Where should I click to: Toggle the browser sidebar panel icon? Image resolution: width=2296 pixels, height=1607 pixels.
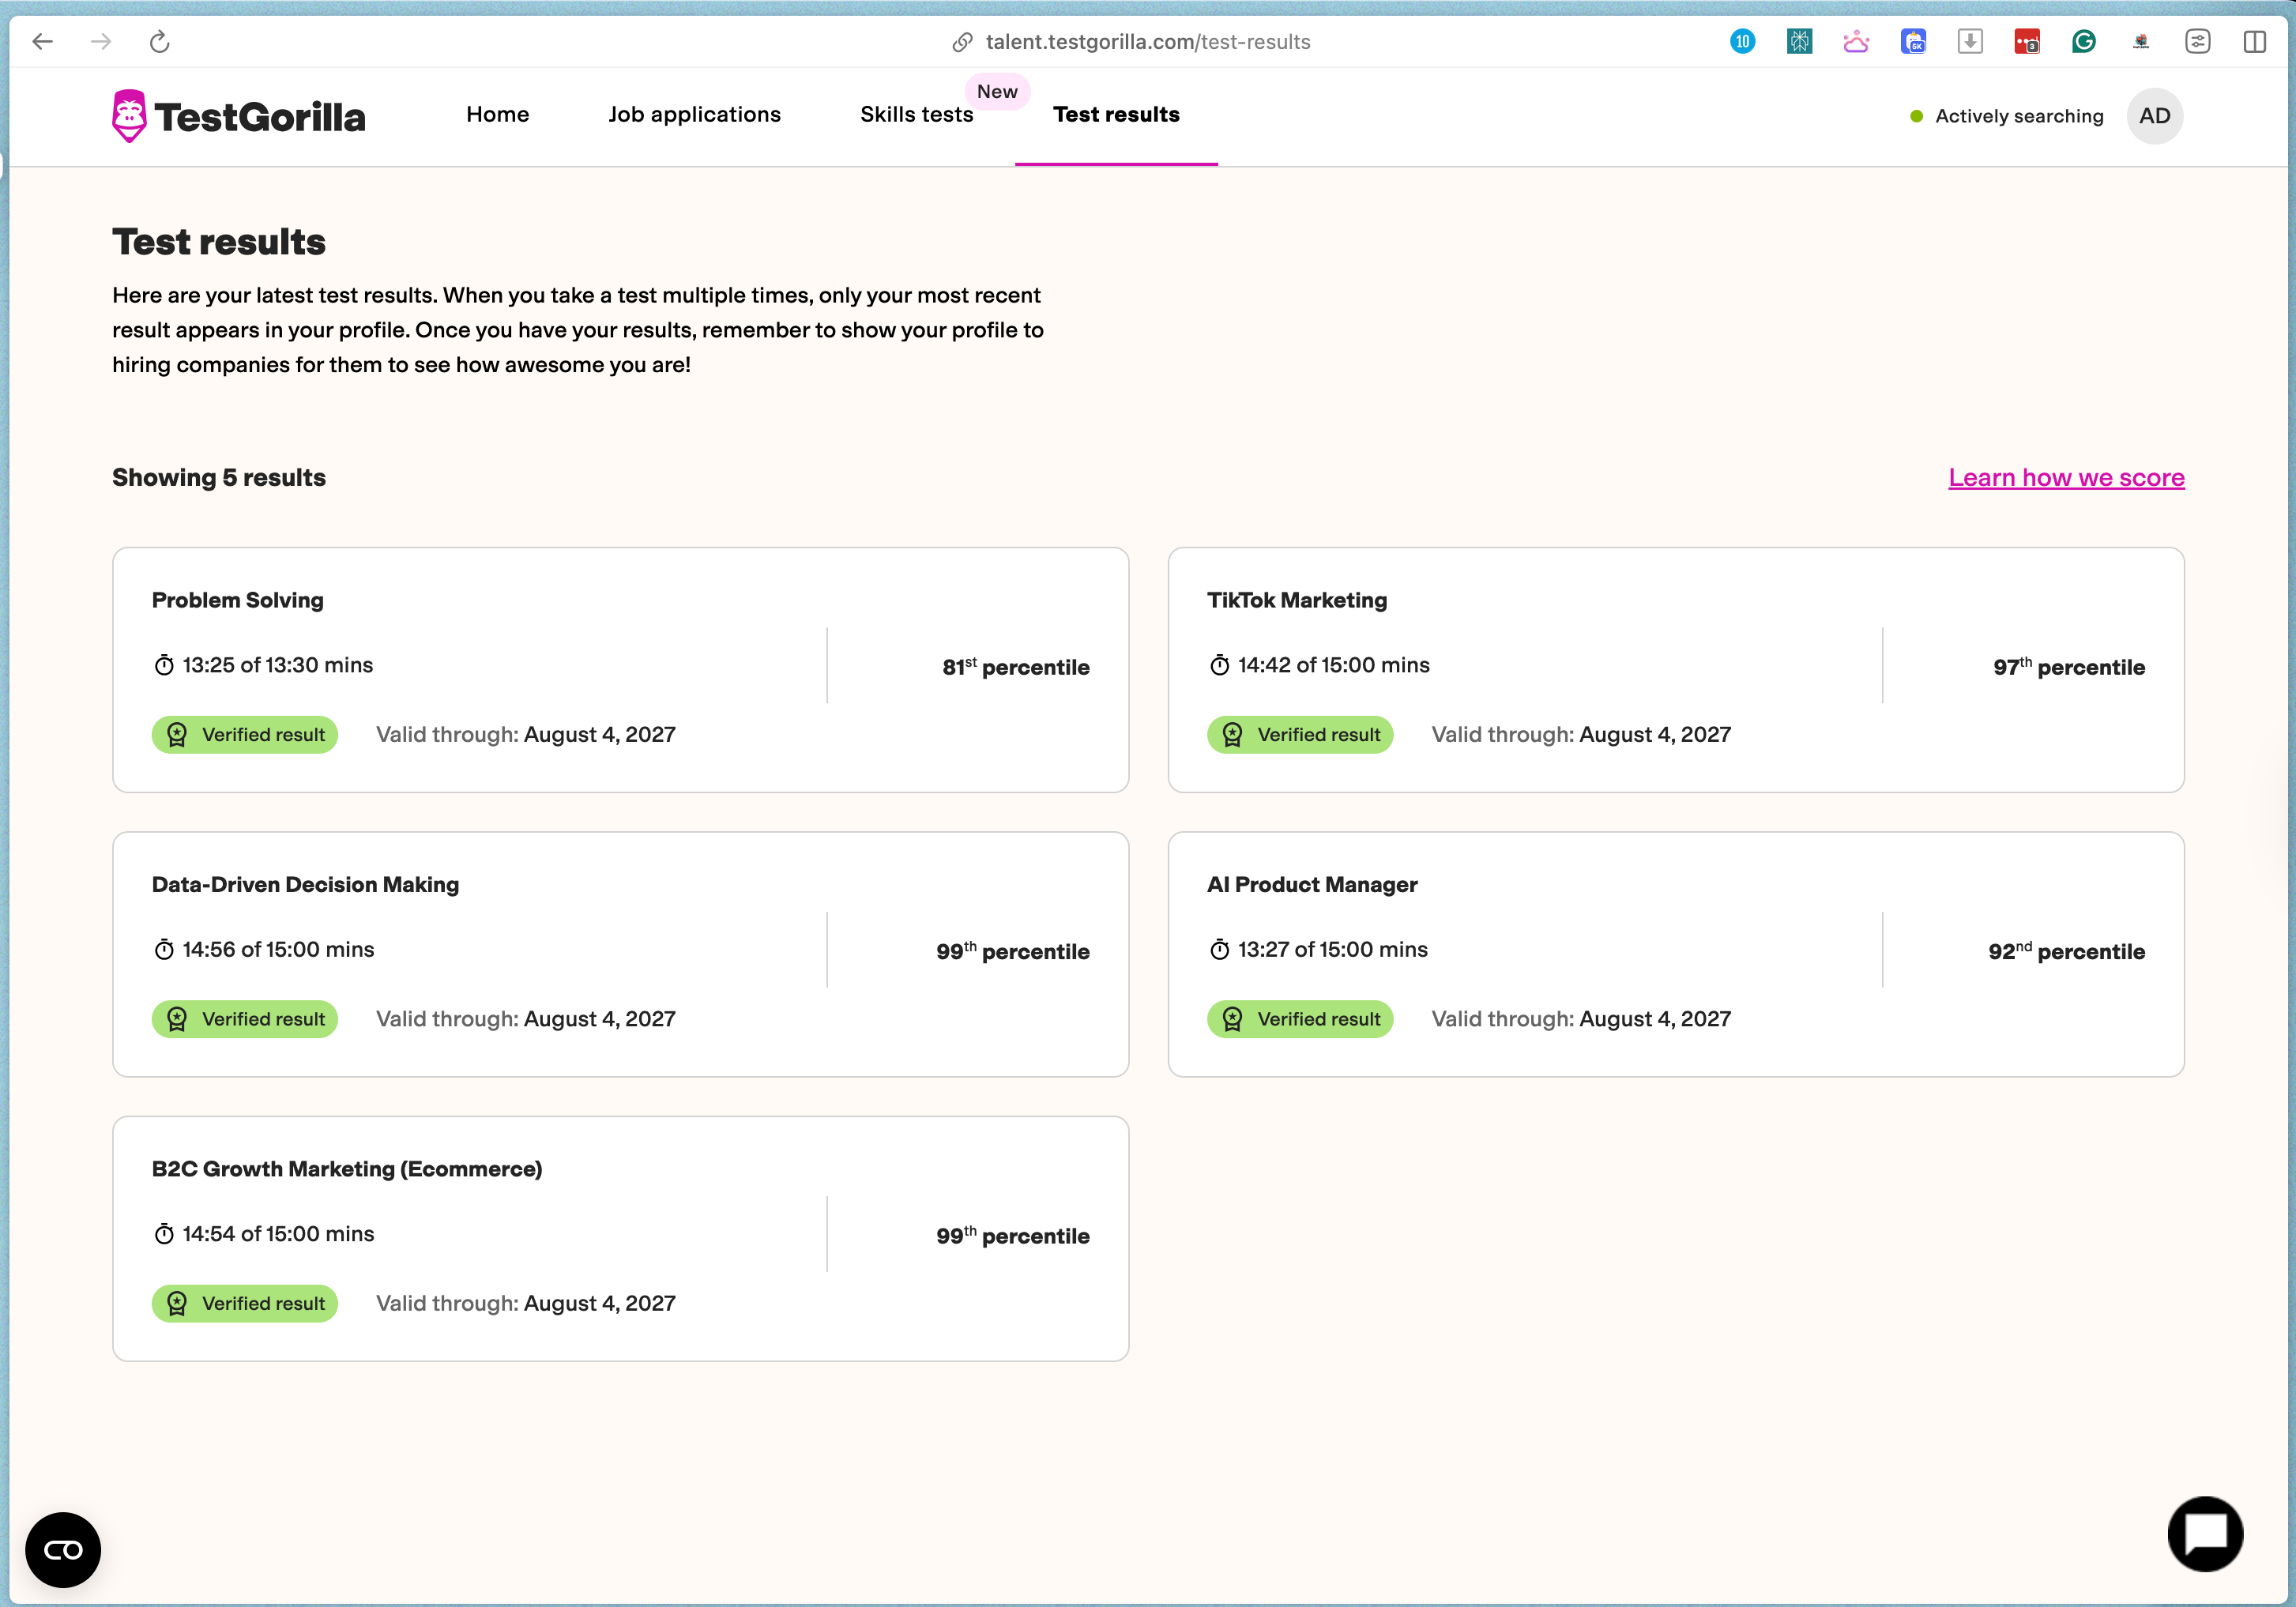click(x=2253, y=42)
